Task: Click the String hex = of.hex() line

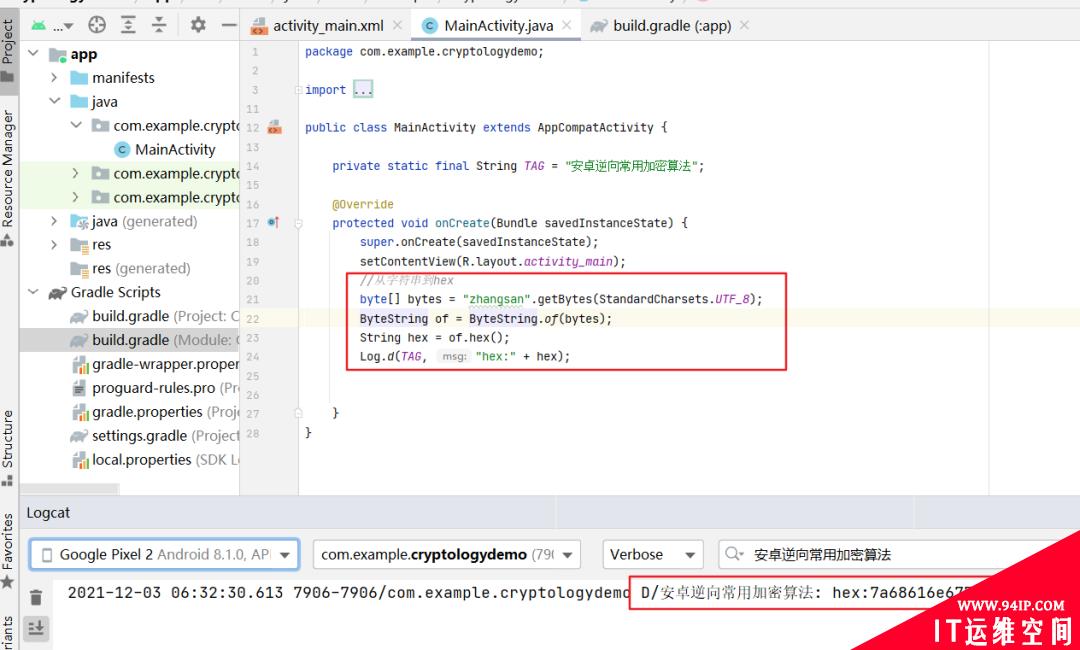Action: pyautogui.click(x=435, y=337)
